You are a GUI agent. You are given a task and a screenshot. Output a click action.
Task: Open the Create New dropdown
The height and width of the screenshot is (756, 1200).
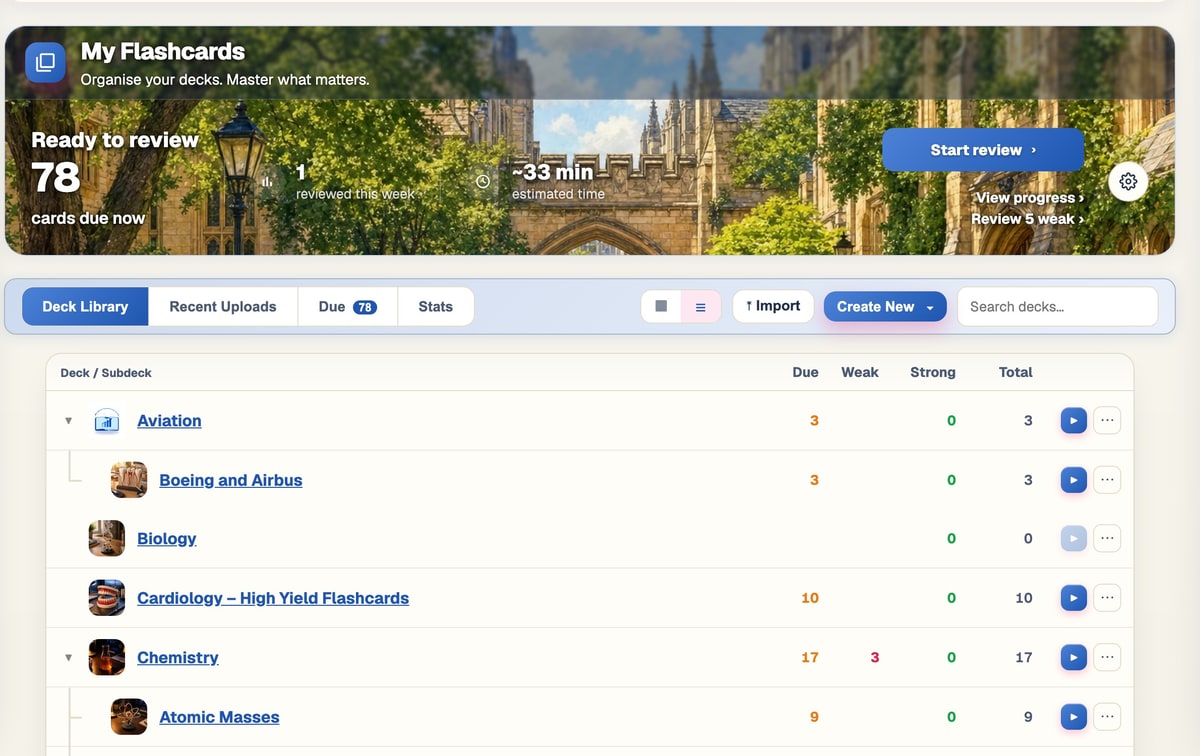(885, 307)
